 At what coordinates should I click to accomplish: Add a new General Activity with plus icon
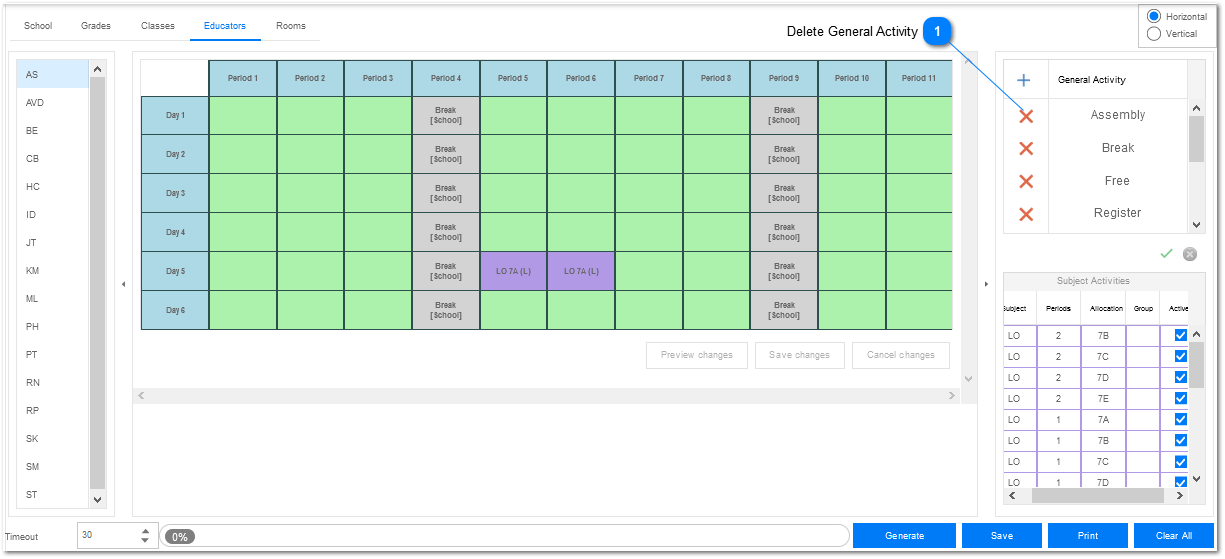tap(1024, 80)
